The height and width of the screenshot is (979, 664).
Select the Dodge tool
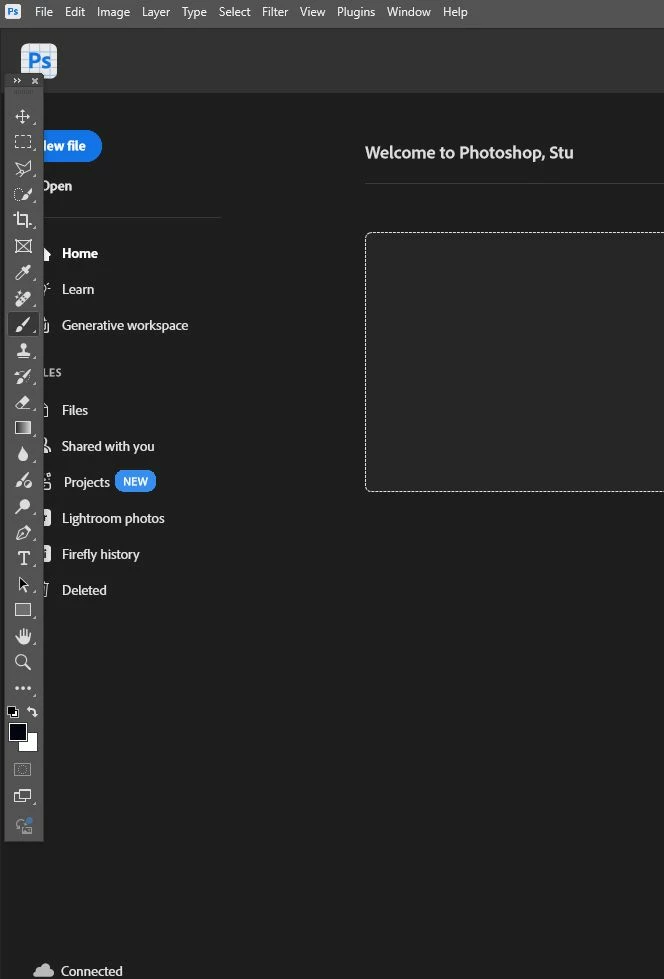(x=23, y=506)
